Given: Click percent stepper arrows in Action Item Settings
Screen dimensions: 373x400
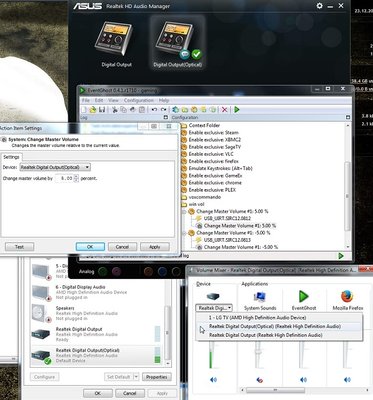Looking at the screenshot, I should (x=76, y=178).
